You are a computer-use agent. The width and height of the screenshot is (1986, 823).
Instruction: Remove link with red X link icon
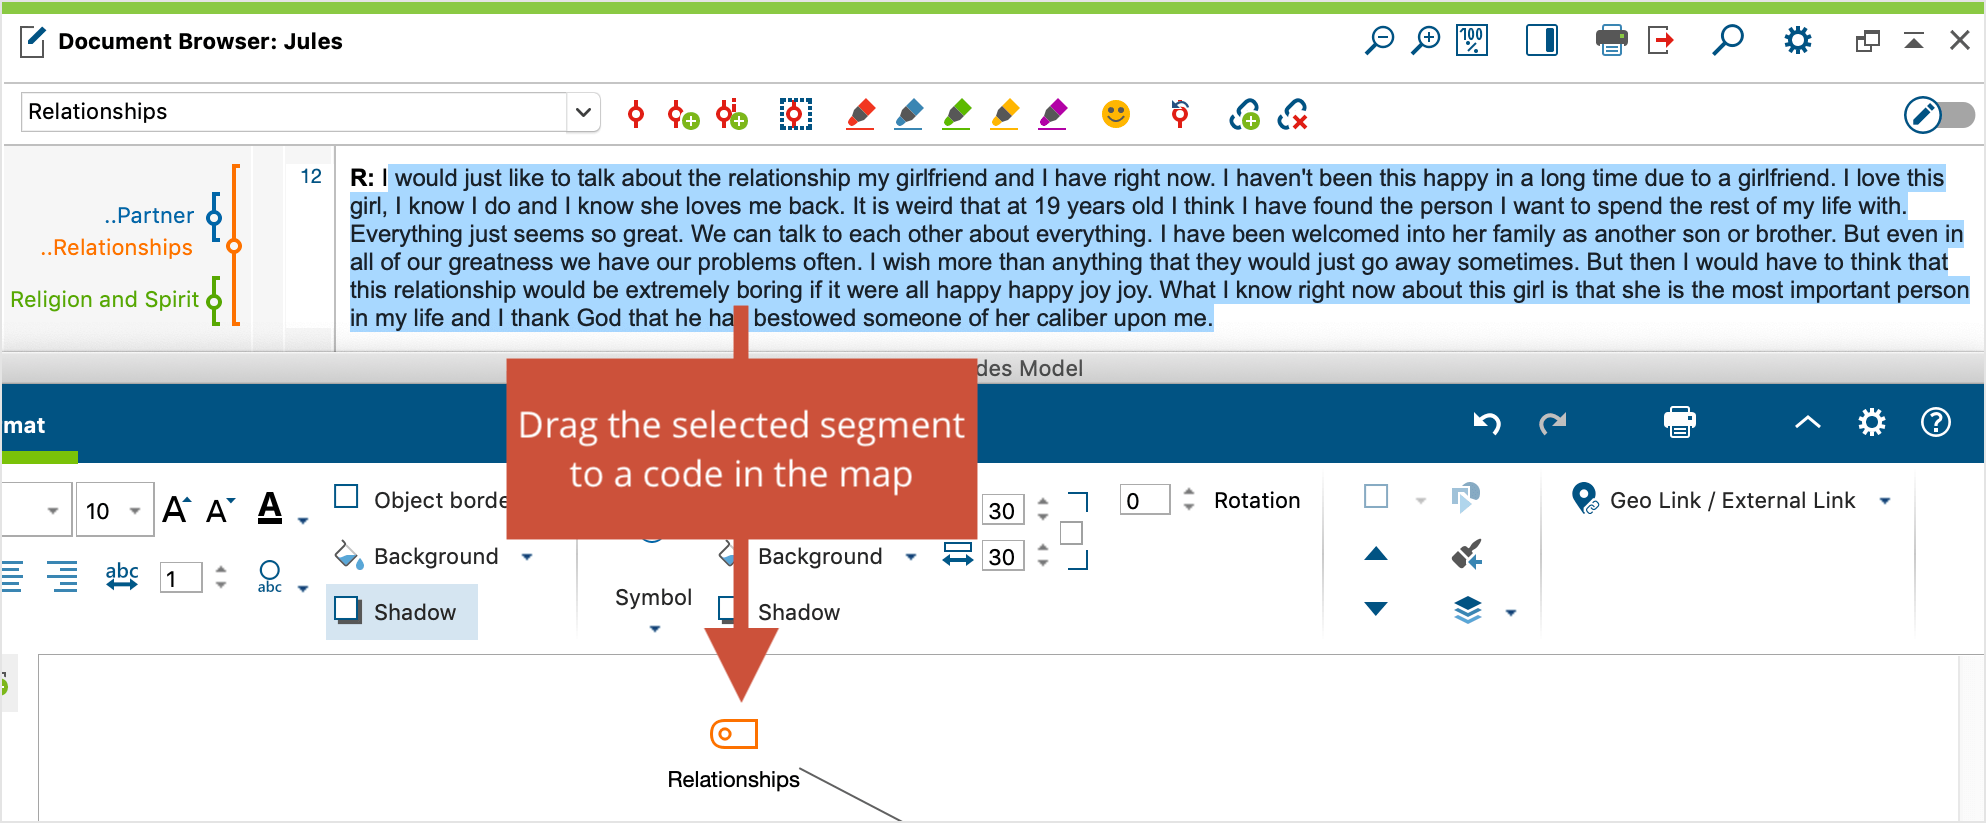tap(1292, 114)
